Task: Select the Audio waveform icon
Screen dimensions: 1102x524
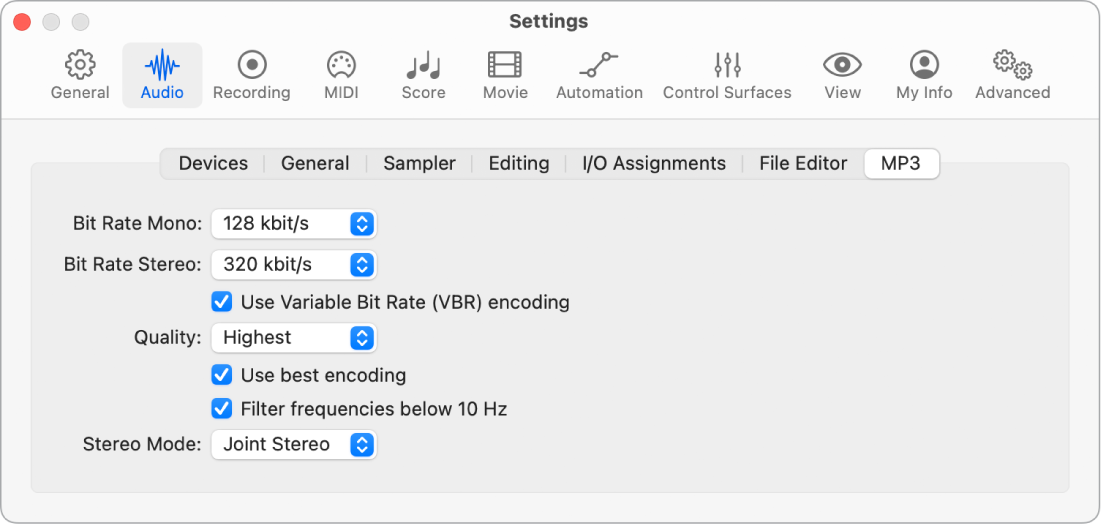Action: click(162, 66)
